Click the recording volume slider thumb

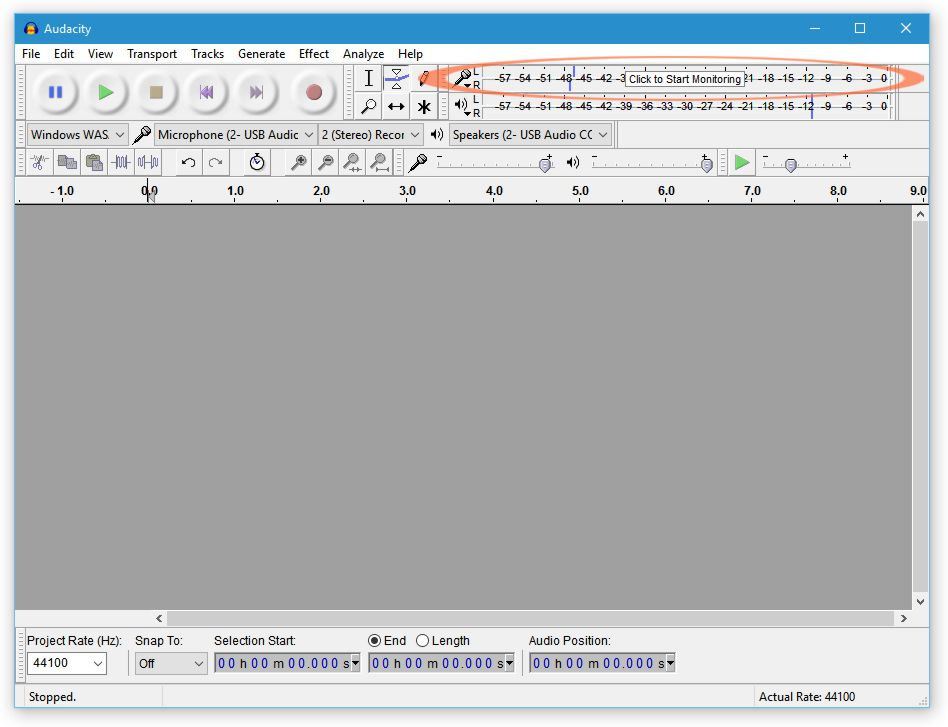click(545, 164)
